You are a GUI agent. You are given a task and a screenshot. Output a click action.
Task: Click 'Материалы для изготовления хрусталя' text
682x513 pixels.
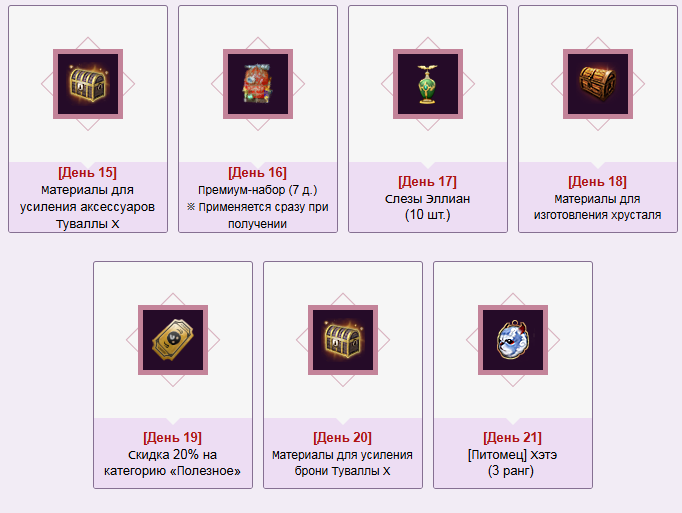(598, 207)
